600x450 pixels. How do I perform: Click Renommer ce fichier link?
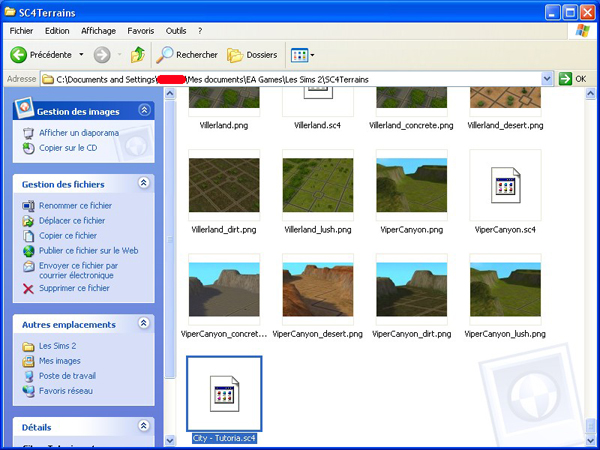coord(75,205)
